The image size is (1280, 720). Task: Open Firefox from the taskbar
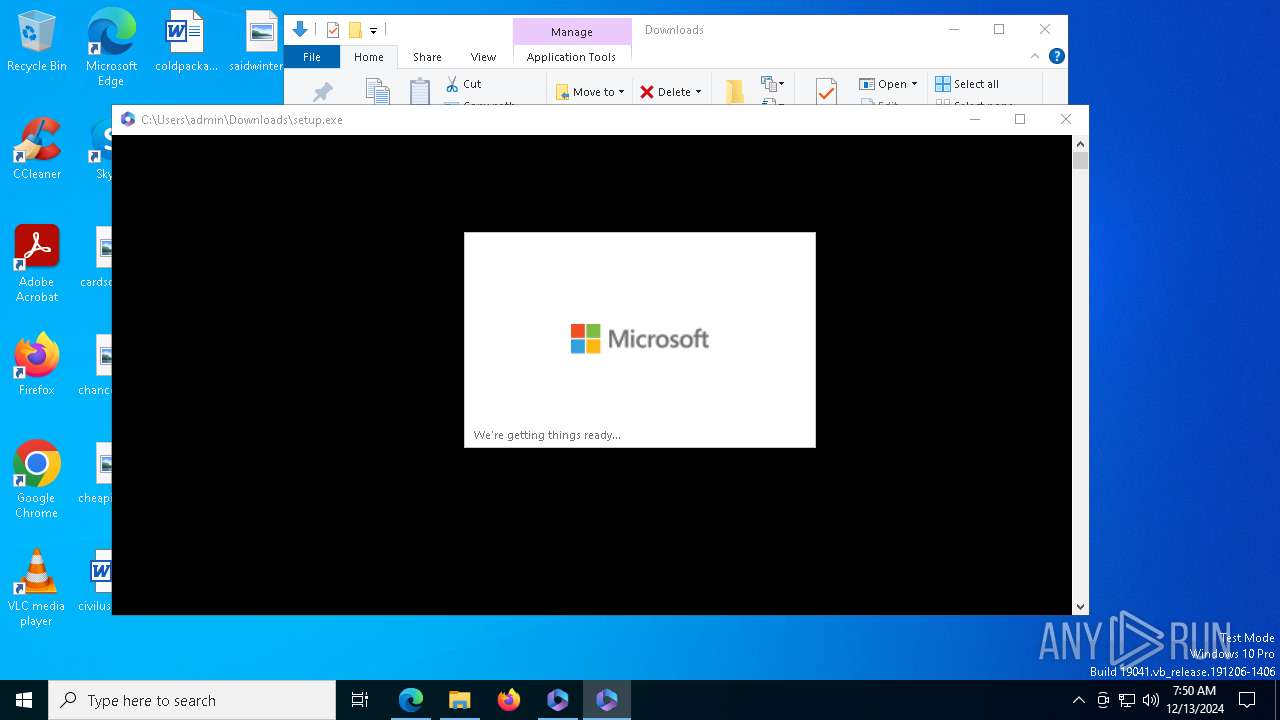[x=509, y=700]
